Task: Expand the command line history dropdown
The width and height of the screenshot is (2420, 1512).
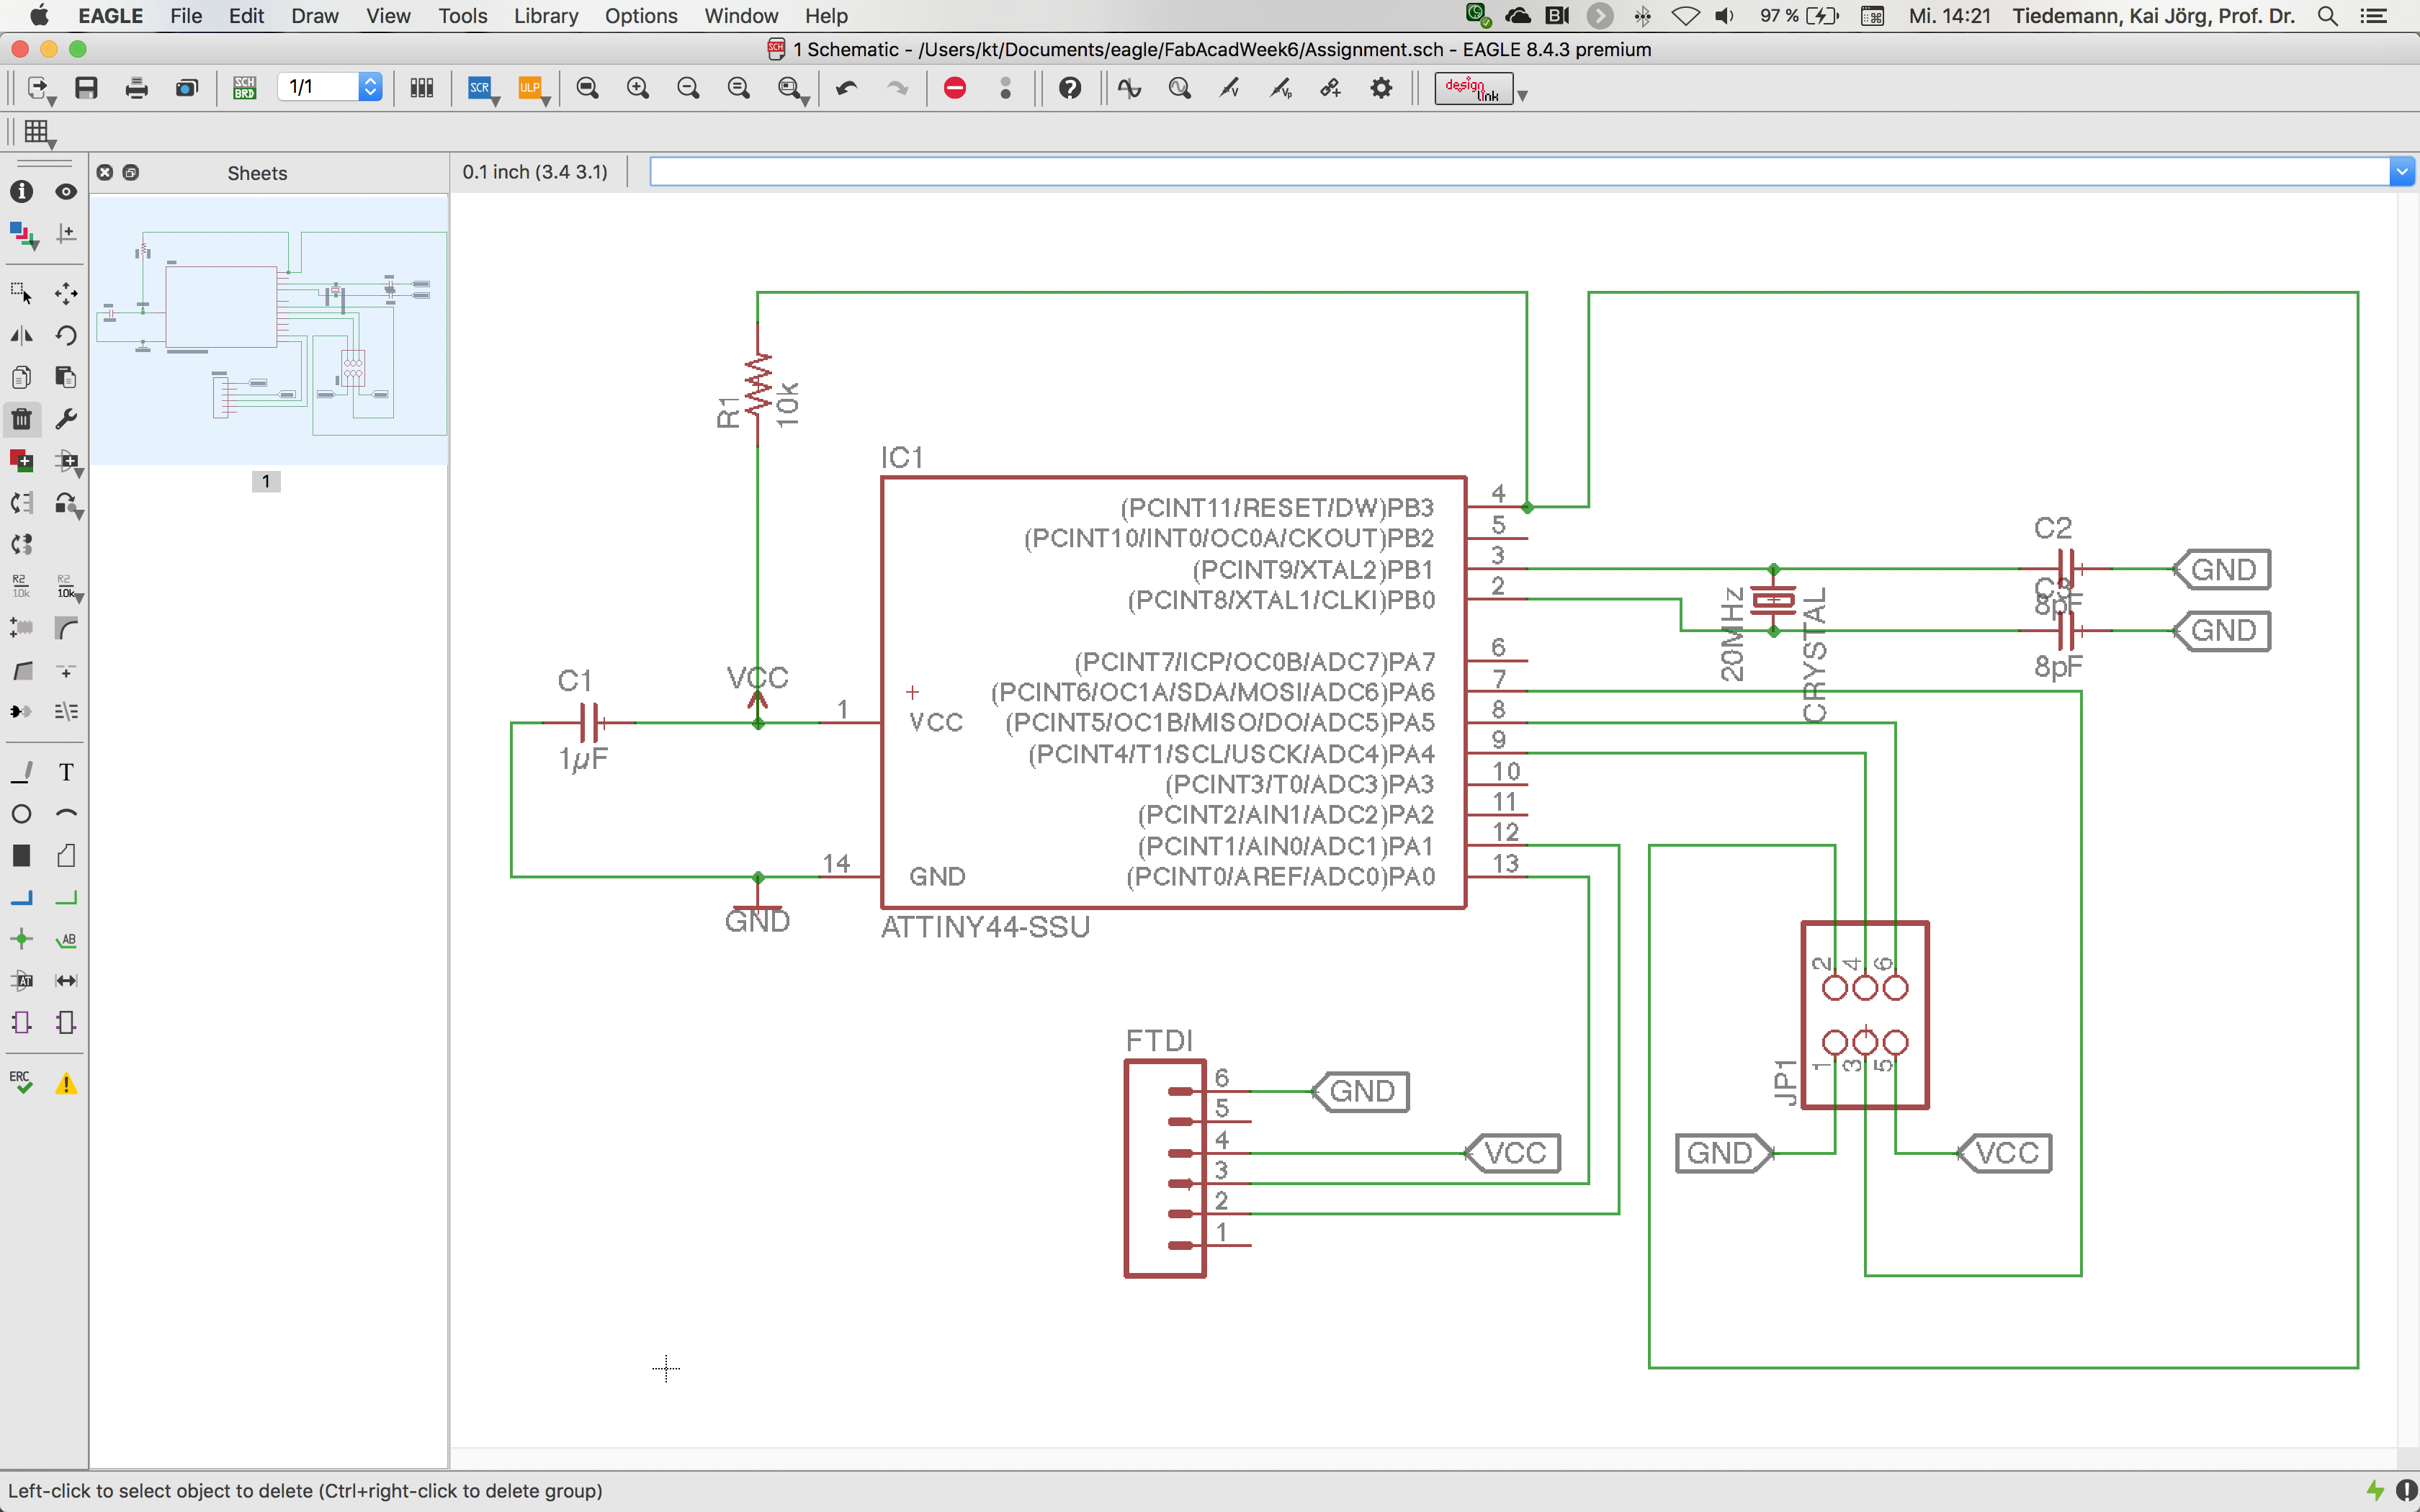Action: pos(2401,172)
